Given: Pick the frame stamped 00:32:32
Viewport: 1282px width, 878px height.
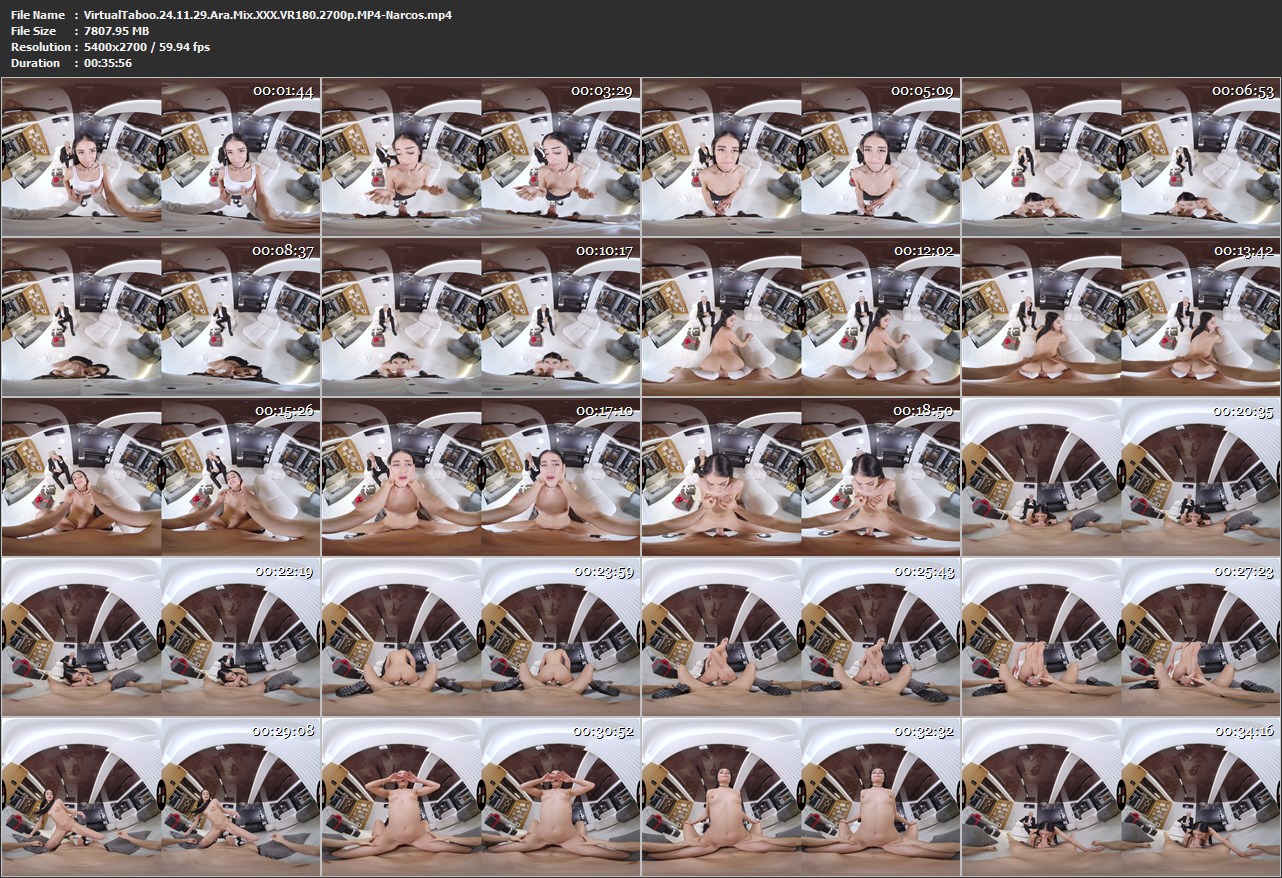Looking at the screenshot, I should tap(801, 797).
